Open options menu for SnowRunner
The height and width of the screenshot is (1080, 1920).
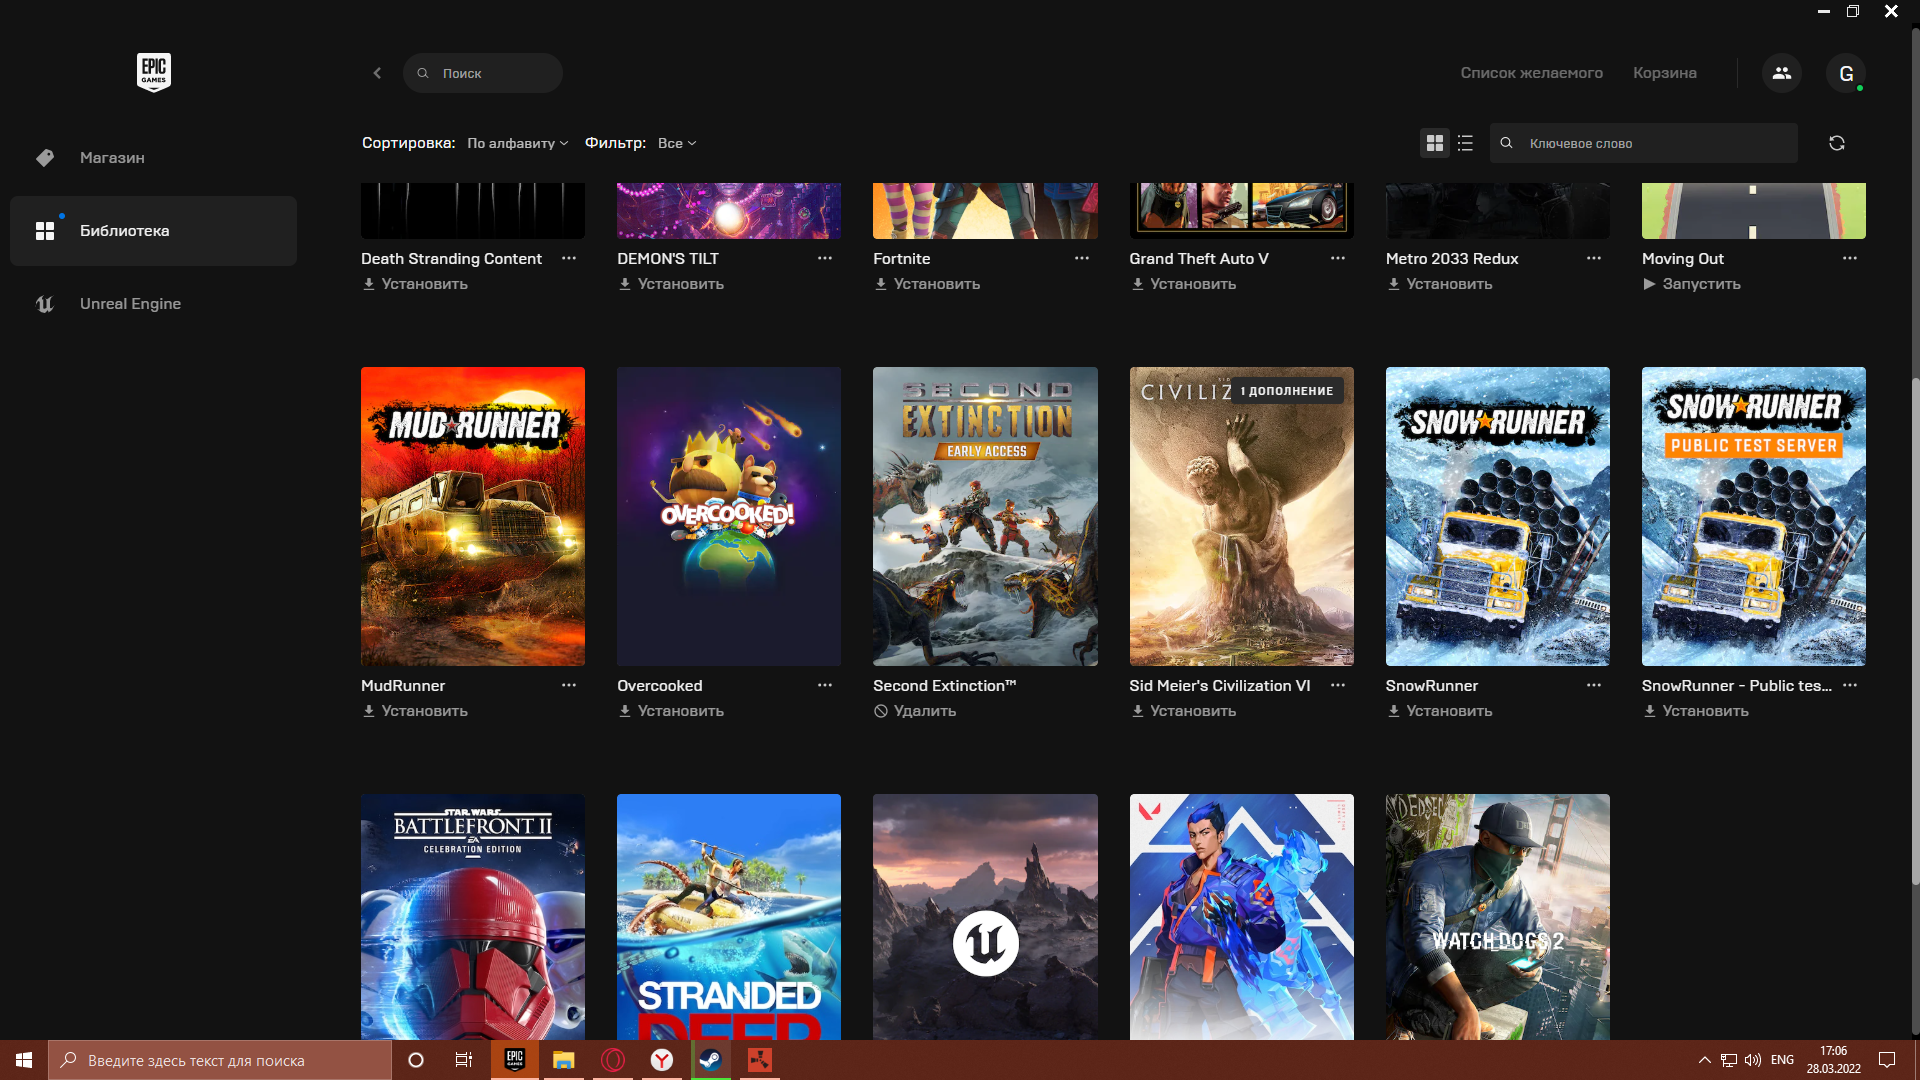tap(1593, 685)
